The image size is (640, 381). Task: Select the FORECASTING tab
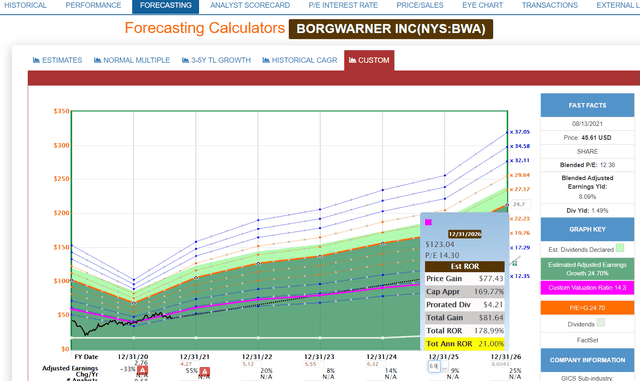coord(166,6)
